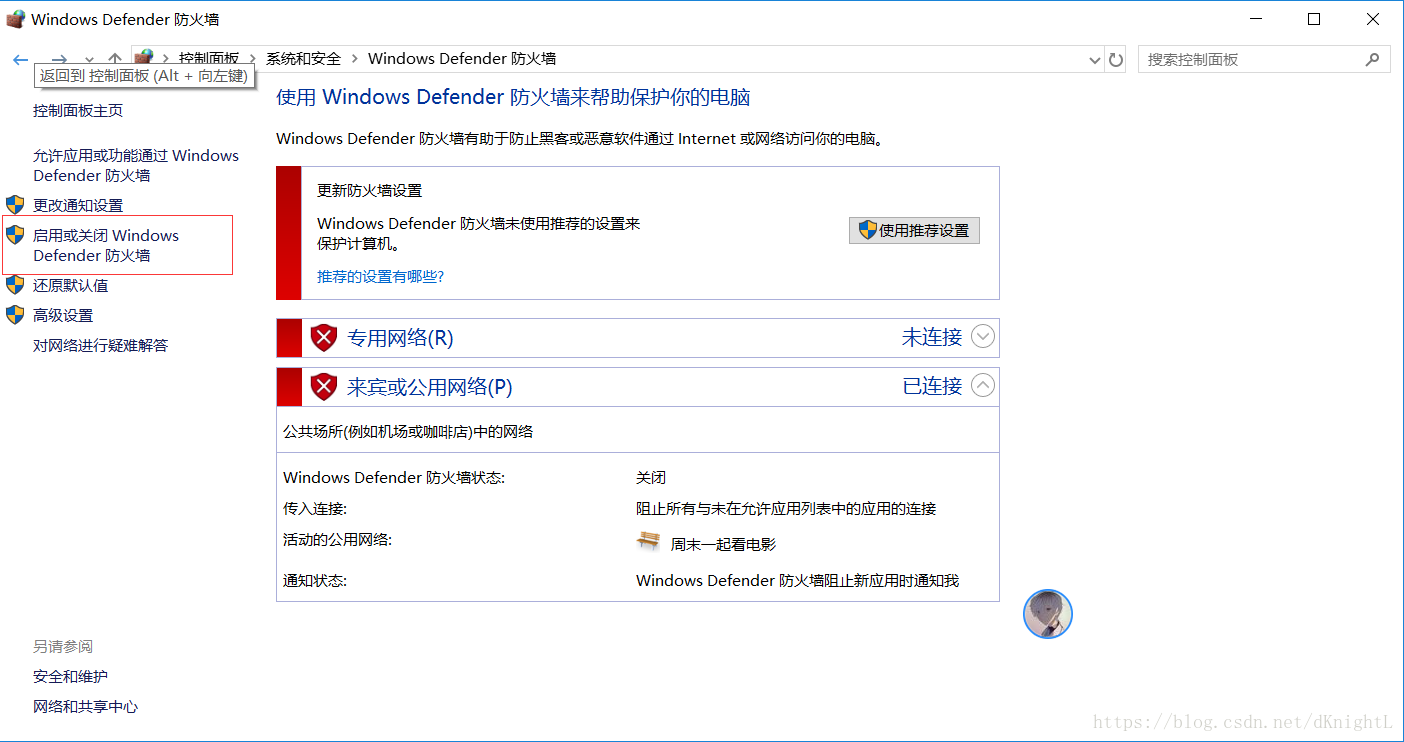
Task: Open 高级设置 link
Action: [63, 315]
